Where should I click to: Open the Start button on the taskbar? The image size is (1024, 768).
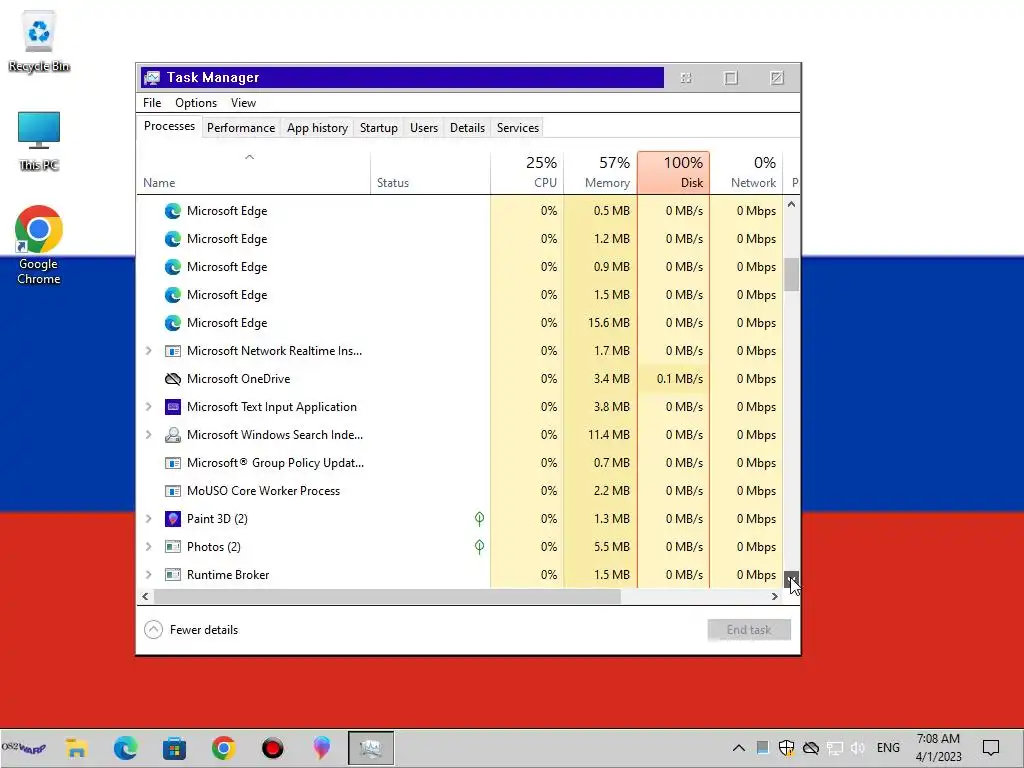coord(24,748)
